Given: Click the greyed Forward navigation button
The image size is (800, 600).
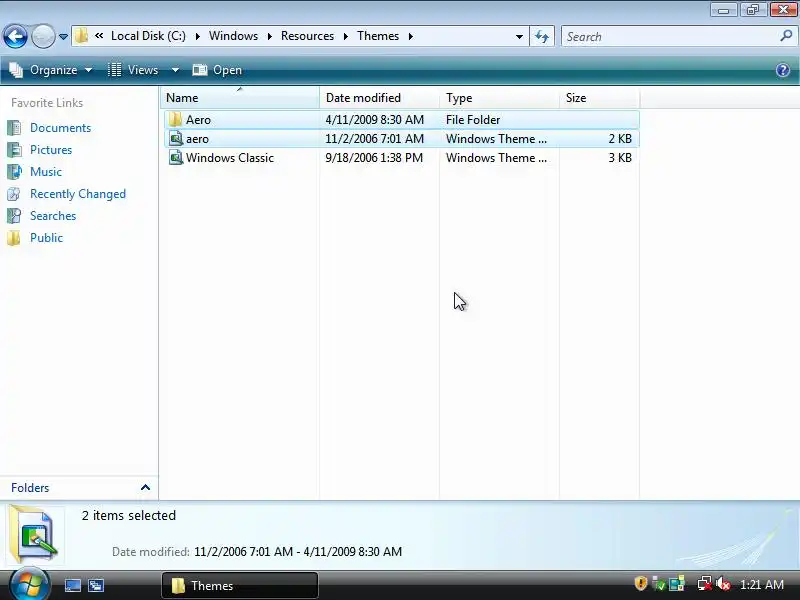Looking at the screenshot, I should pos(43,36).
